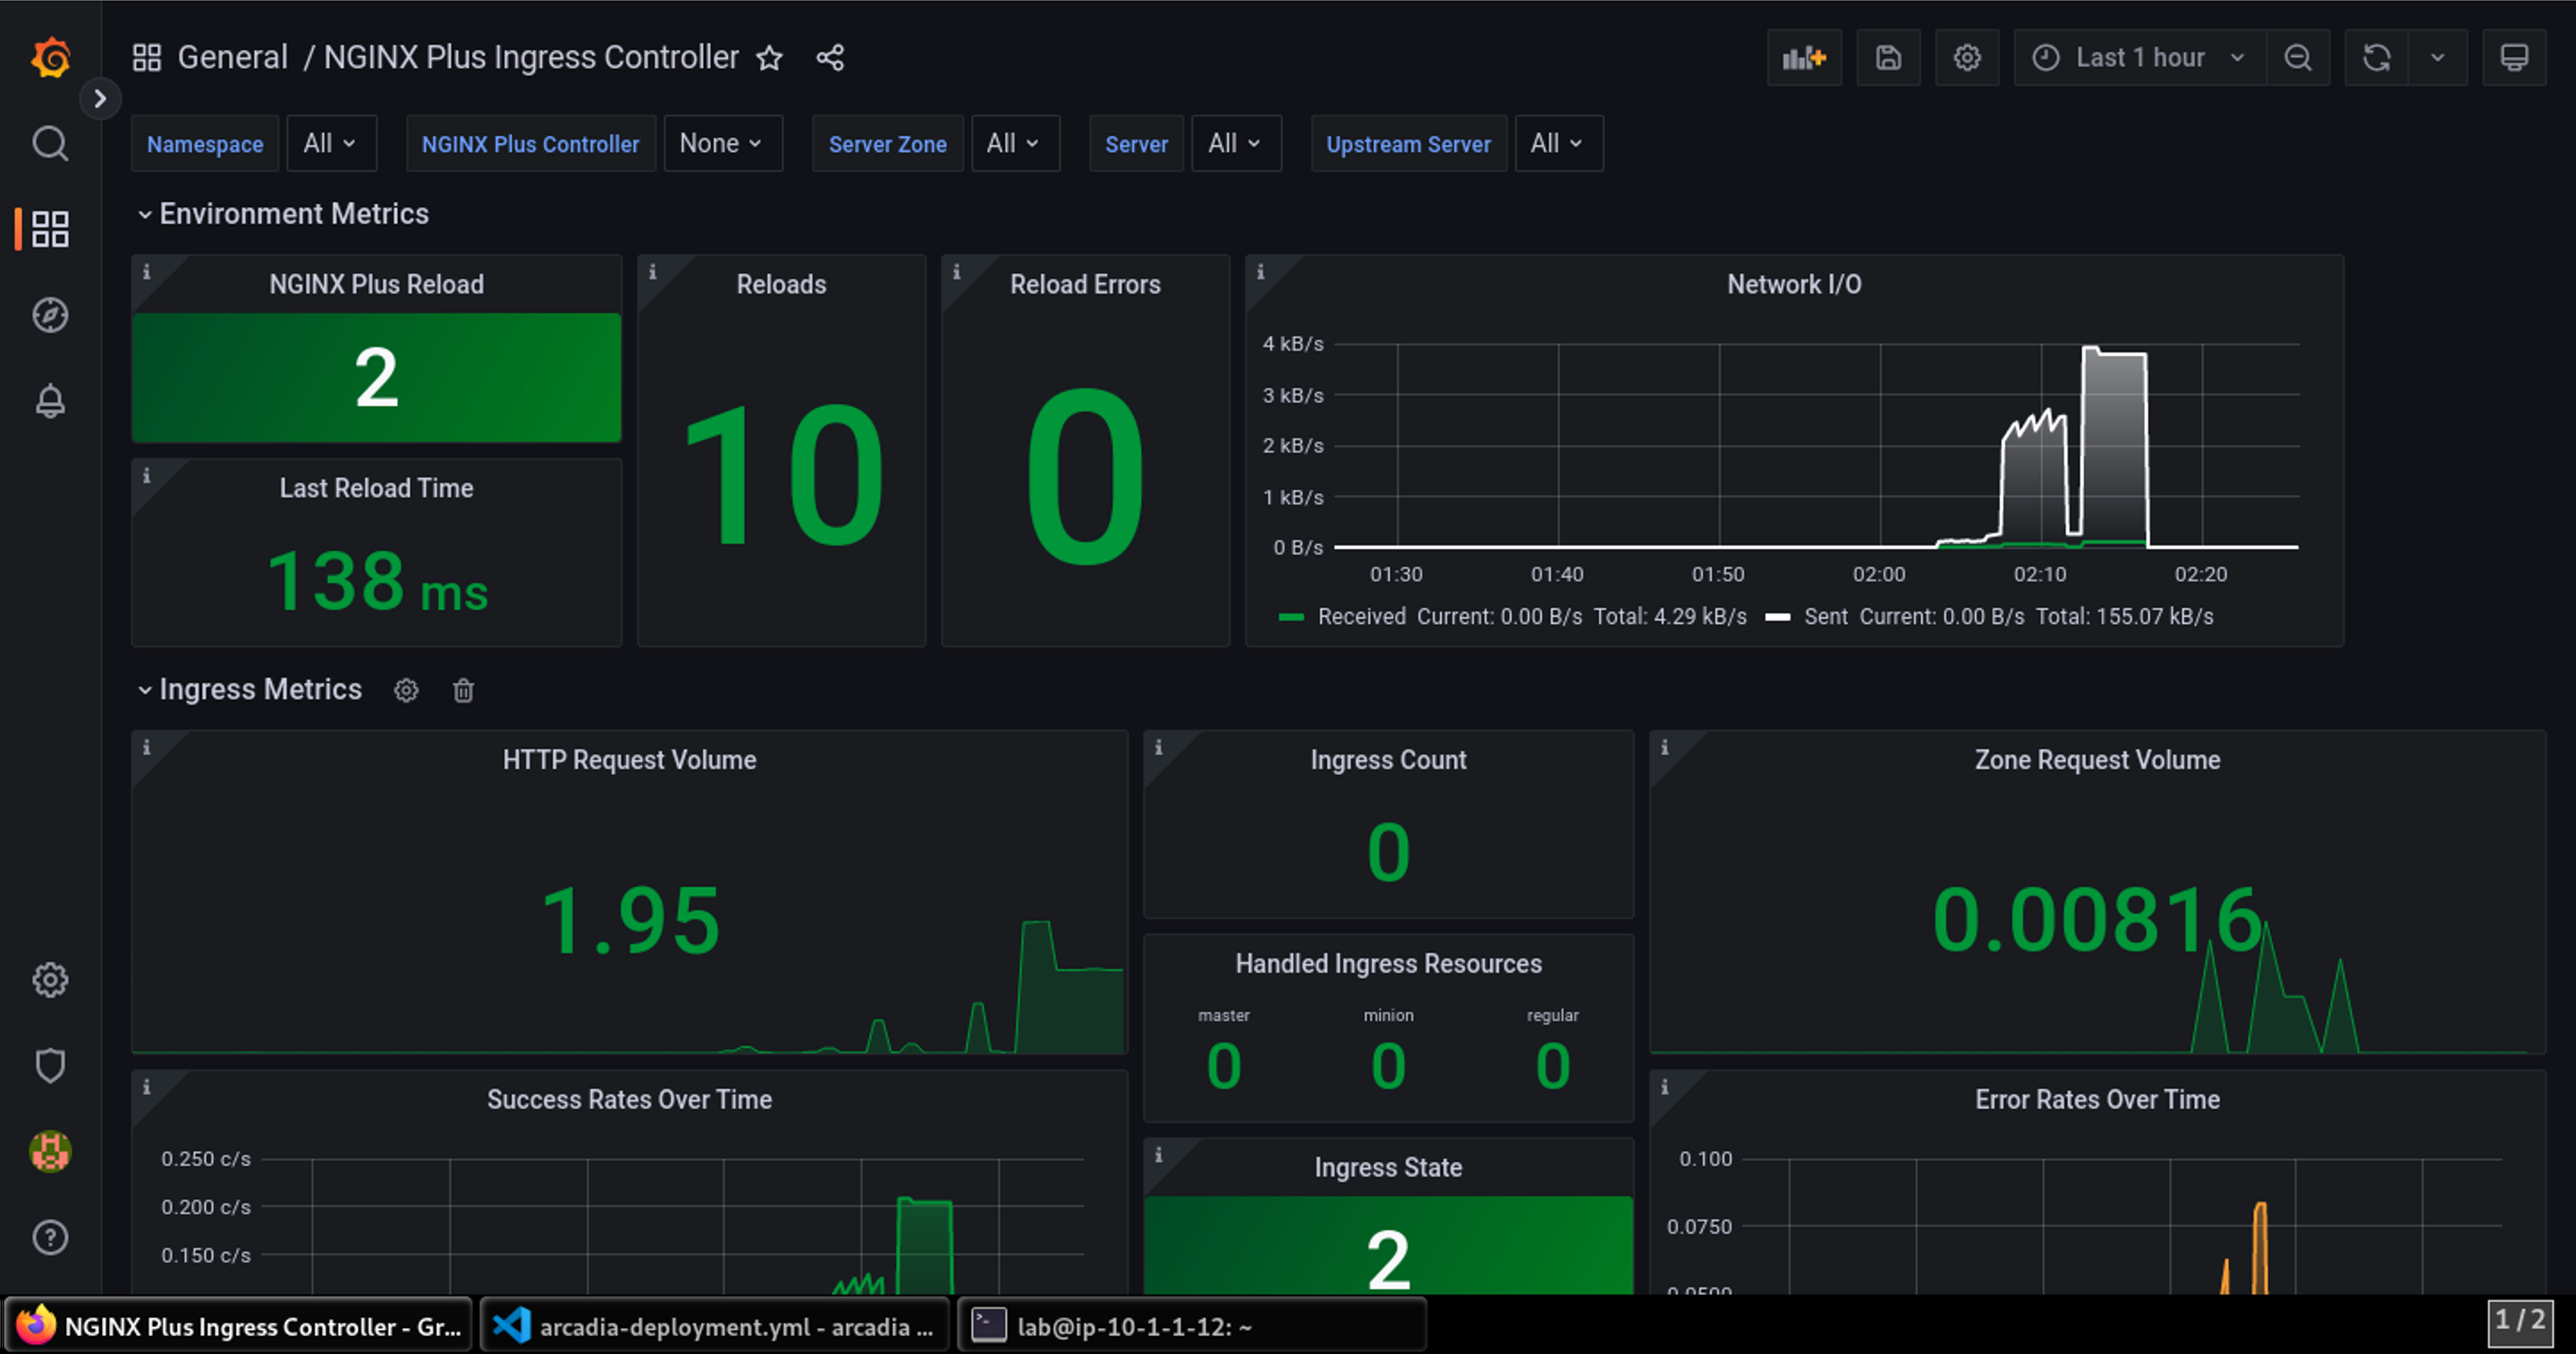Click the 138 ms reload time value
Viewport: 2576px width, 1354px height.
coord(377,581)
